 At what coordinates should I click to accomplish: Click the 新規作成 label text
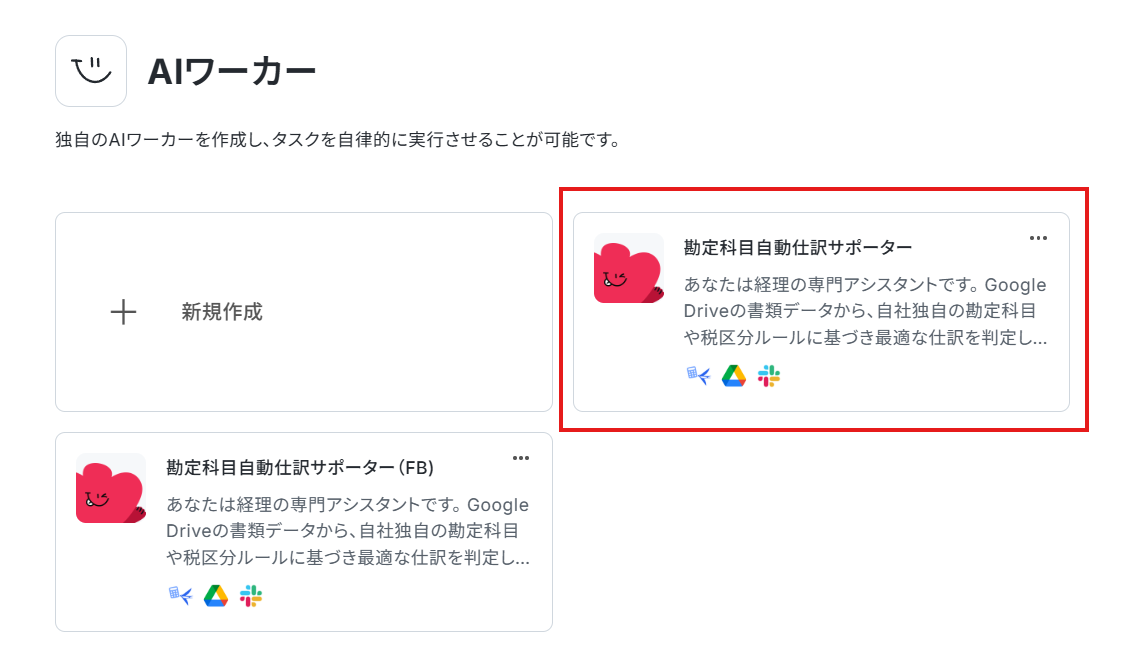(x=222, y=312)
